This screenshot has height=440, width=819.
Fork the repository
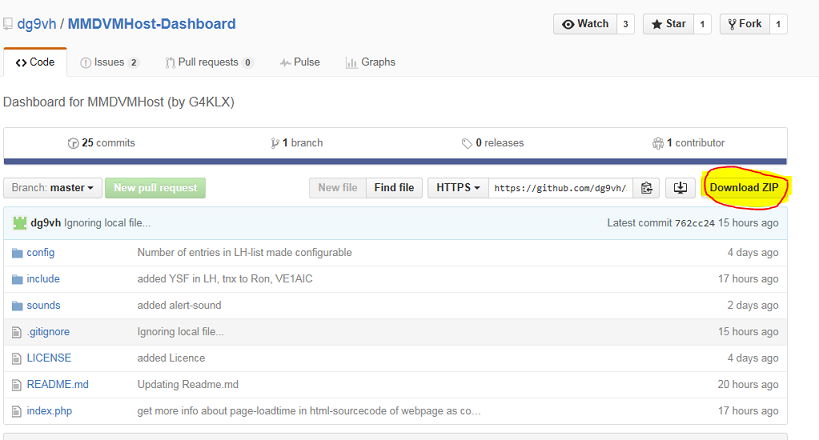(x=743, y=24)
